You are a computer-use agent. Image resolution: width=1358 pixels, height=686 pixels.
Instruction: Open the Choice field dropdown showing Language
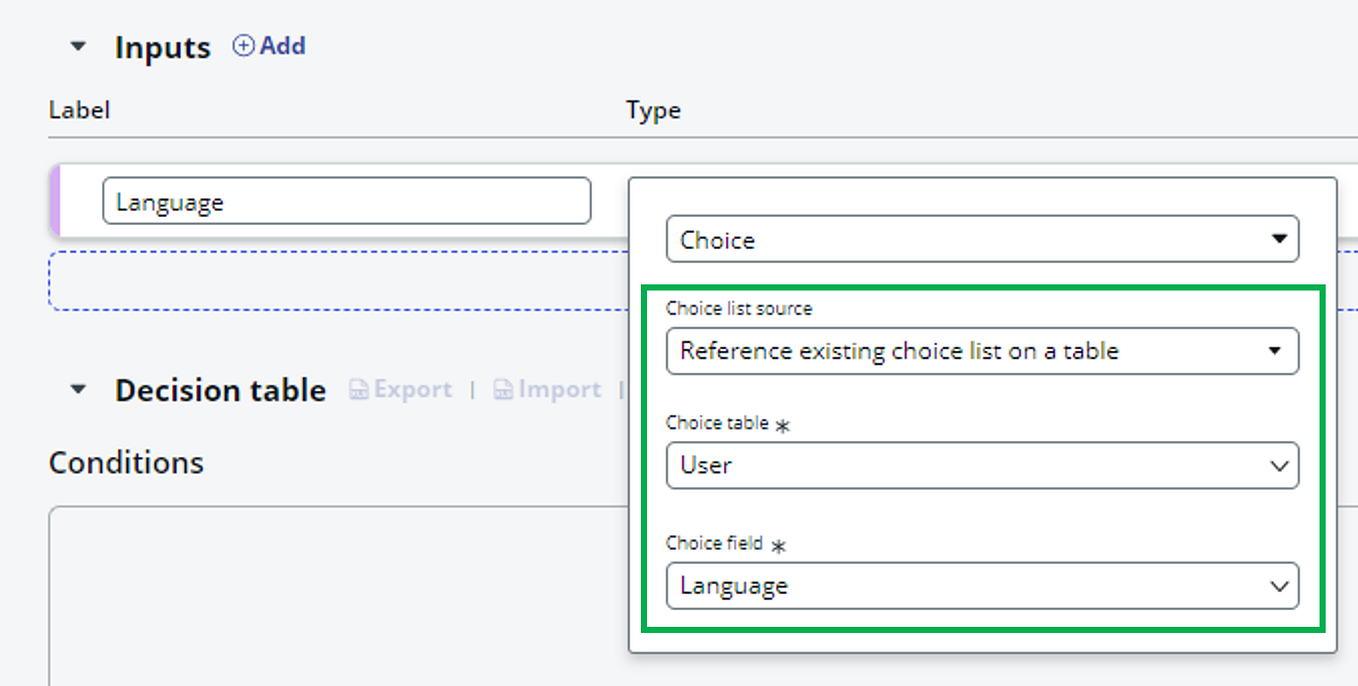(982, 586)
